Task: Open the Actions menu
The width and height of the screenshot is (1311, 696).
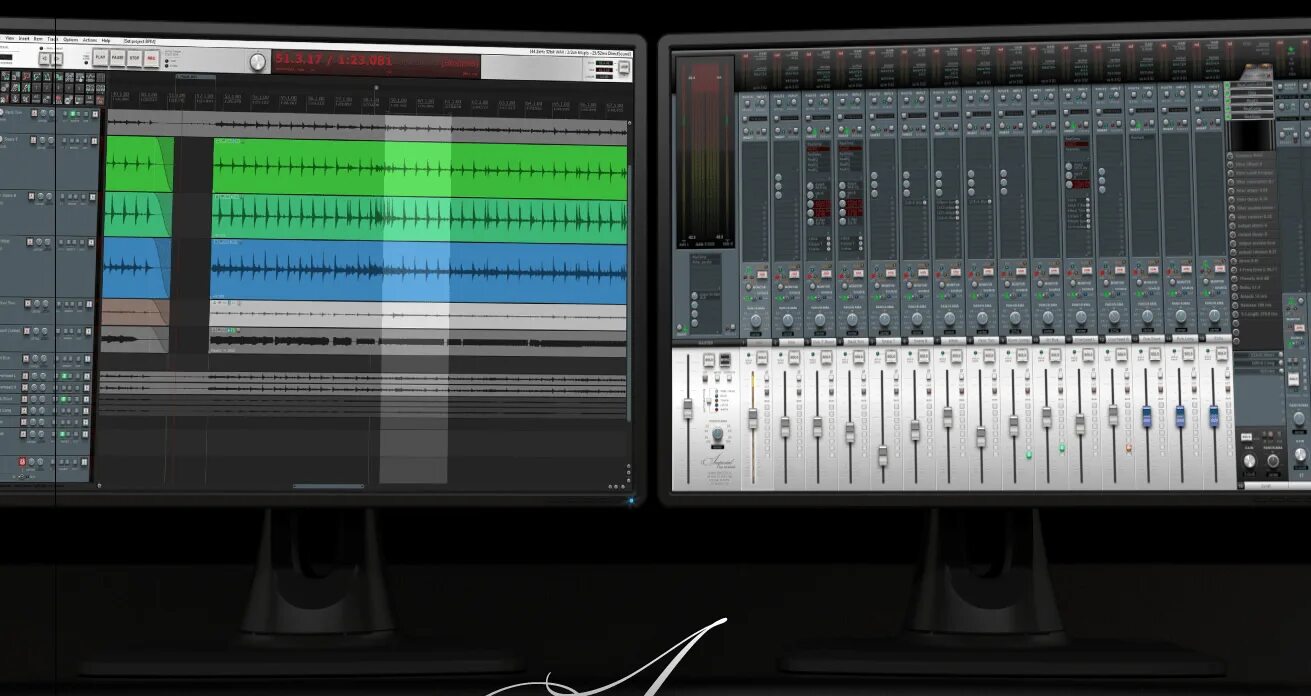Action: coord(90,39)
